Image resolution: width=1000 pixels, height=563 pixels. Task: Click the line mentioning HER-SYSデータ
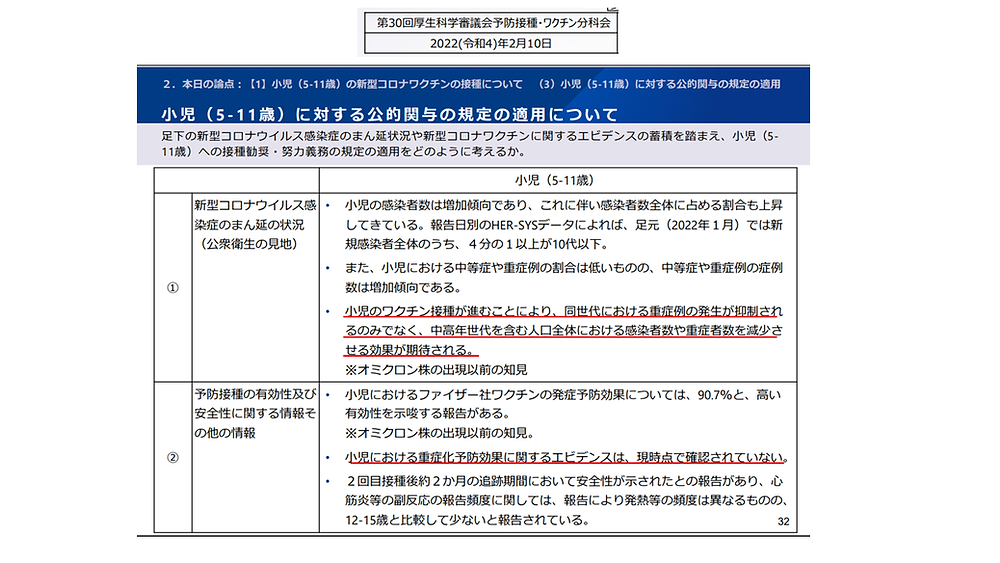pyautogui.click(x=564, y=224)
